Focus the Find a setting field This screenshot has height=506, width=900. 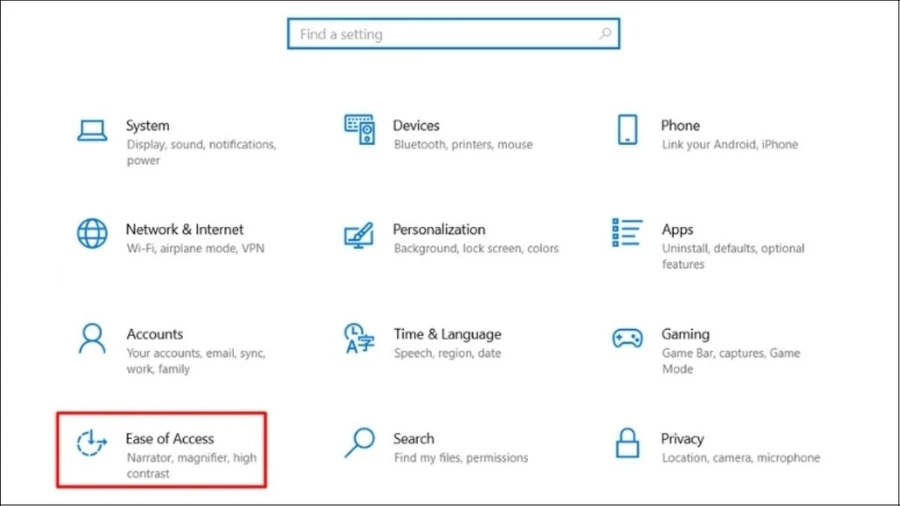[x=453, y=34]
